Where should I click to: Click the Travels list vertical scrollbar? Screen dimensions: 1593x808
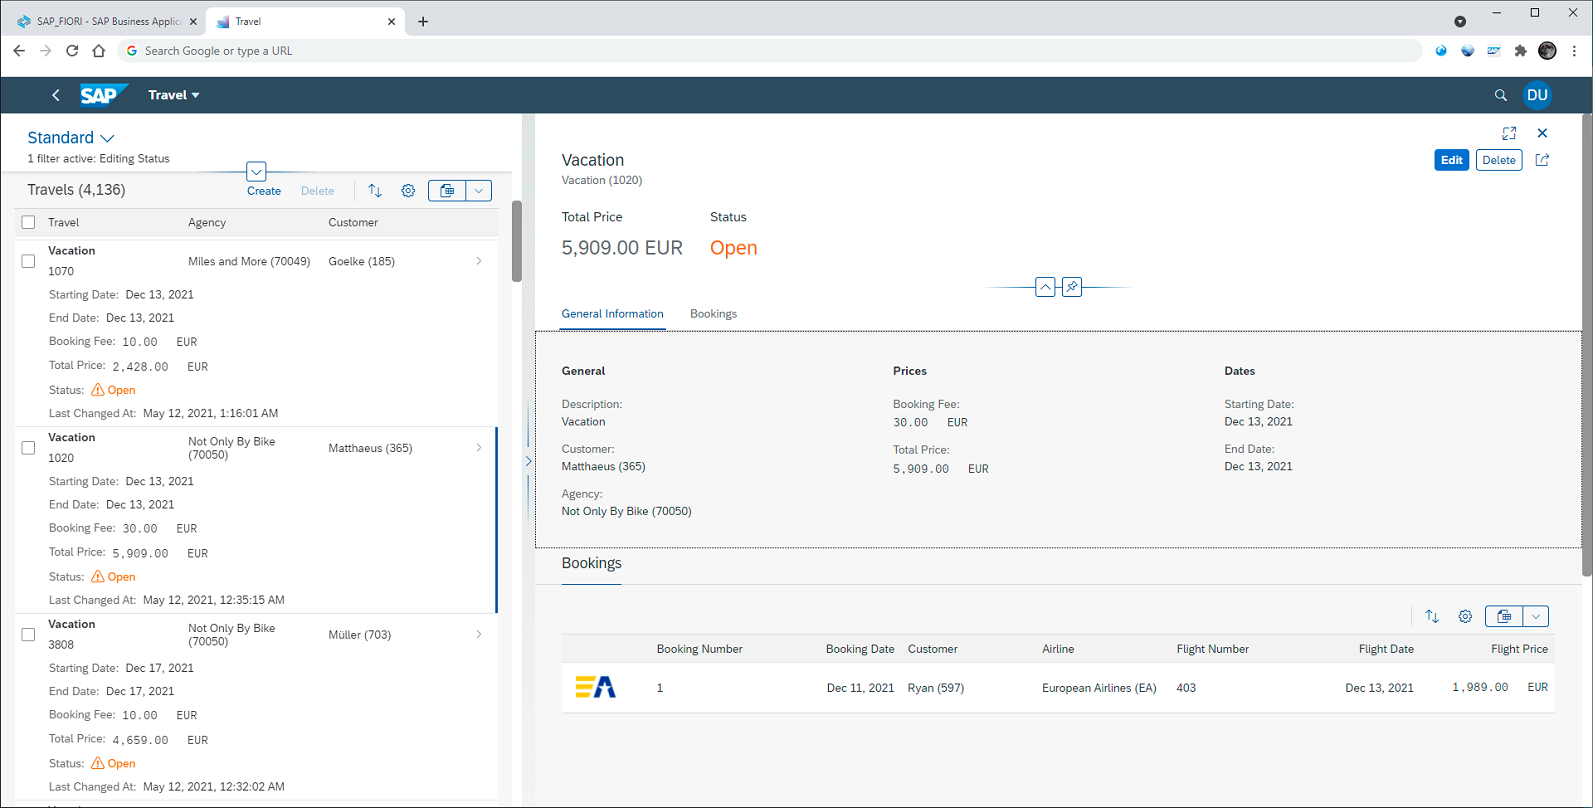point(517,241)
